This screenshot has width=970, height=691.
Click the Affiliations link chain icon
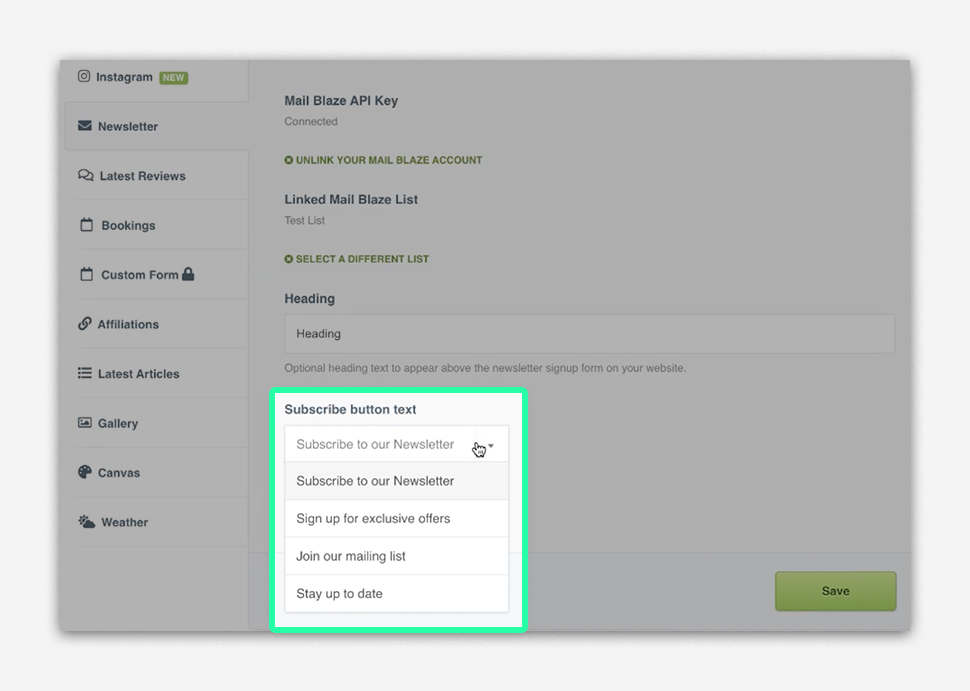click(x=85, y=324)
